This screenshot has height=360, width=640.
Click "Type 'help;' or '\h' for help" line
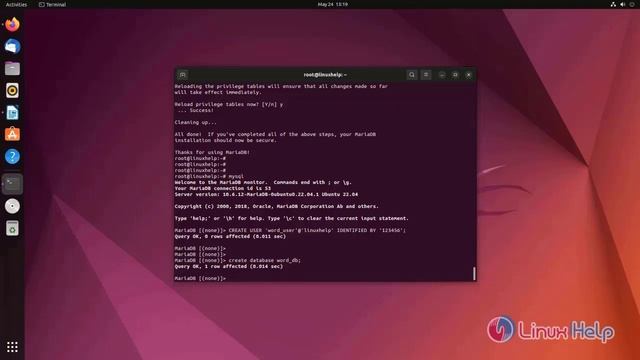tap(291, 218)
